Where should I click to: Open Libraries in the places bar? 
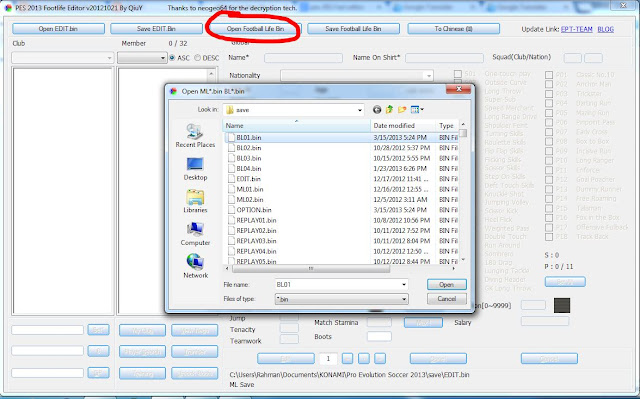195,201
